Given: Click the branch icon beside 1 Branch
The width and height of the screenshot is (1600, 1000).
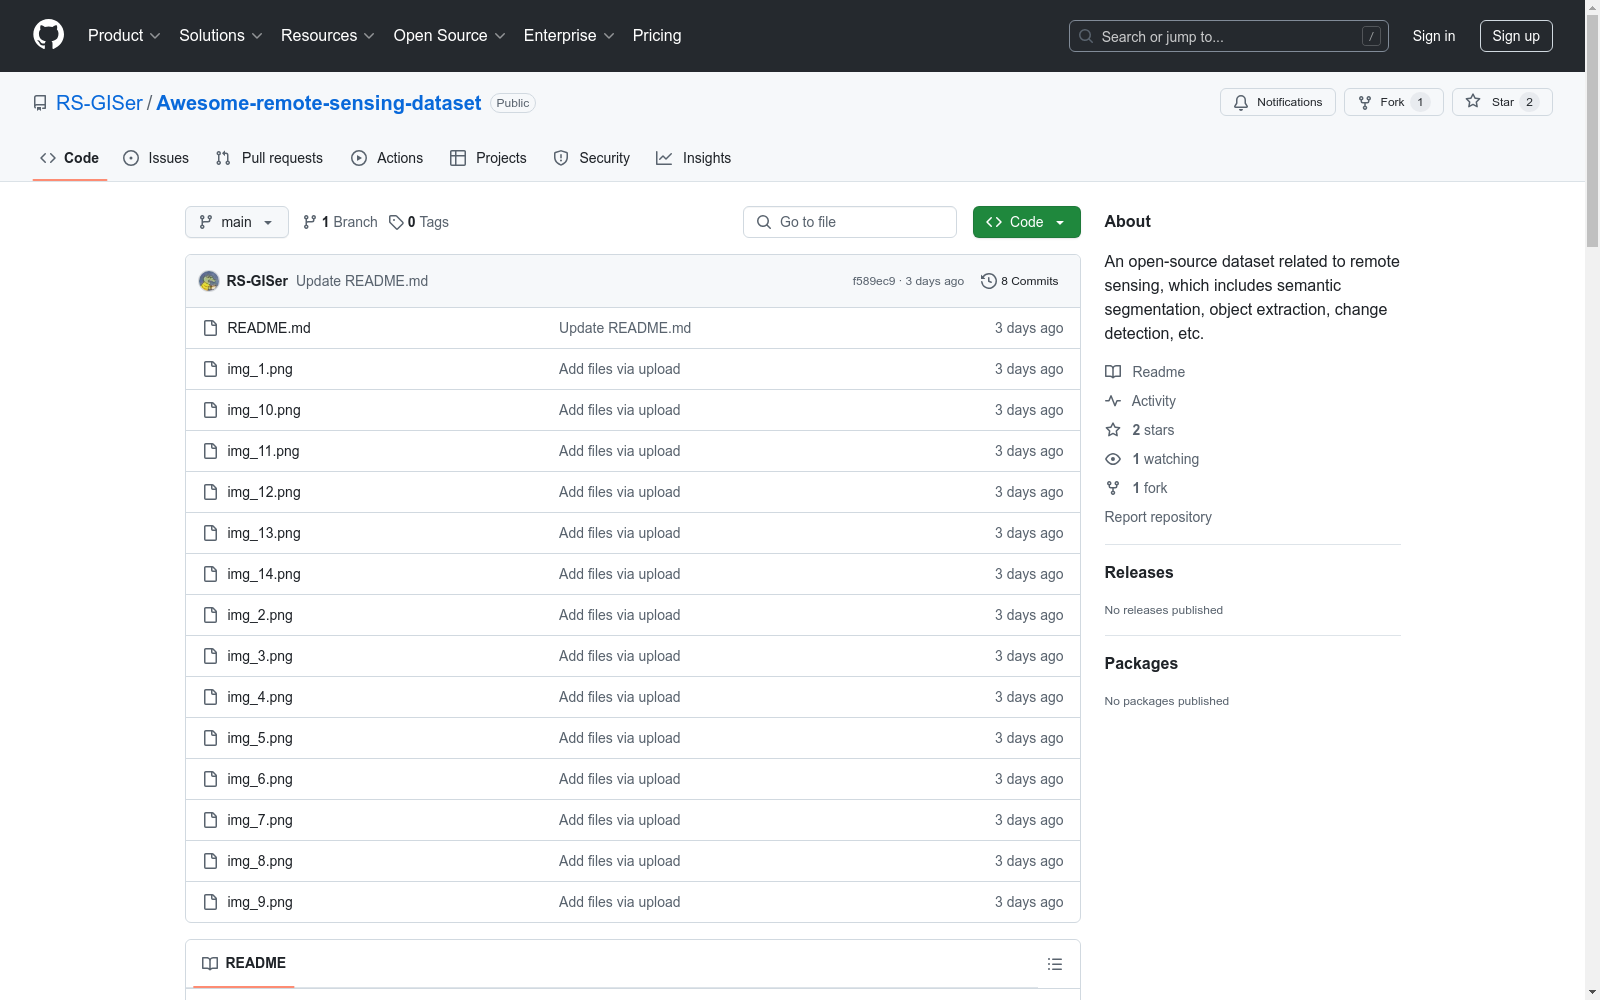Looking at the screenshot, I should [310, 222].
